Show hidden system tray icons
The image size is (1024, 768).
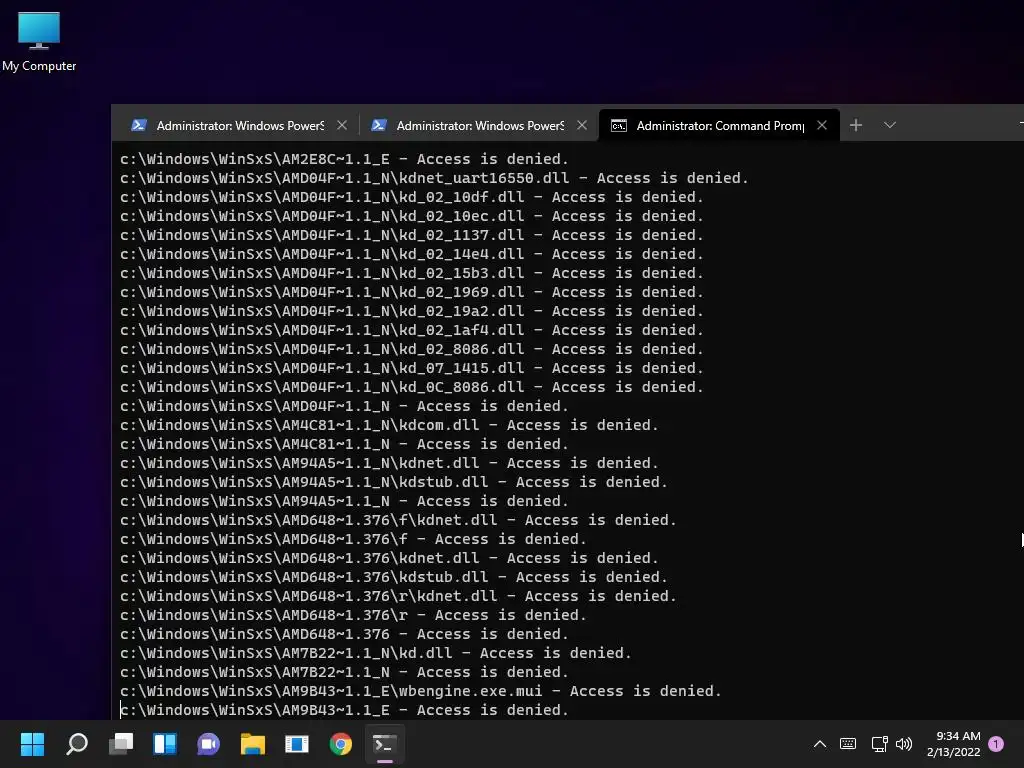pos(820,744)
